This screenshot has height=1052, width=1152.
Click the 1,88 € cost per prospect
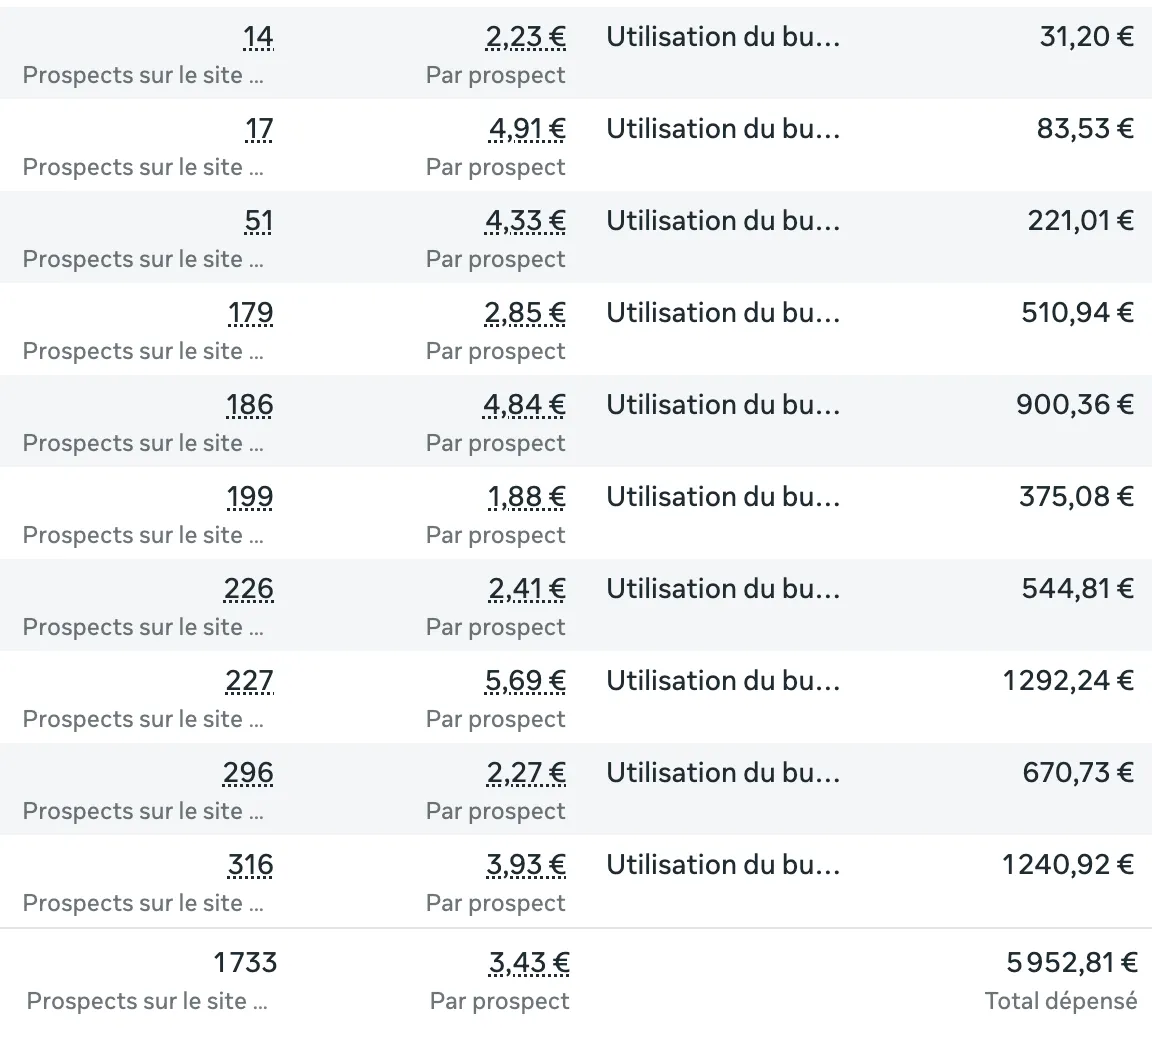526,498
